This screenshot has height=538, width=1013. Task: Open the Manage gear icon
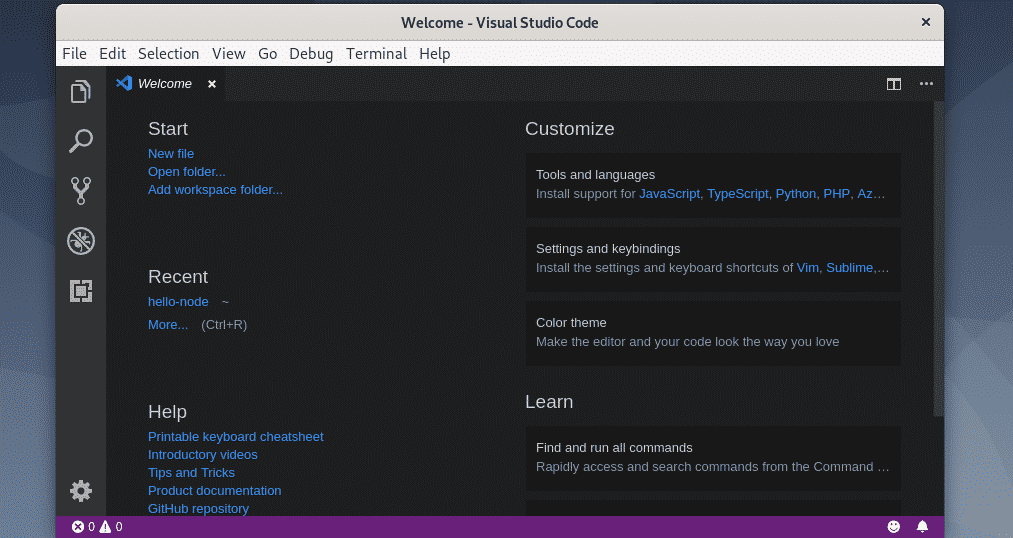(81, 490)
